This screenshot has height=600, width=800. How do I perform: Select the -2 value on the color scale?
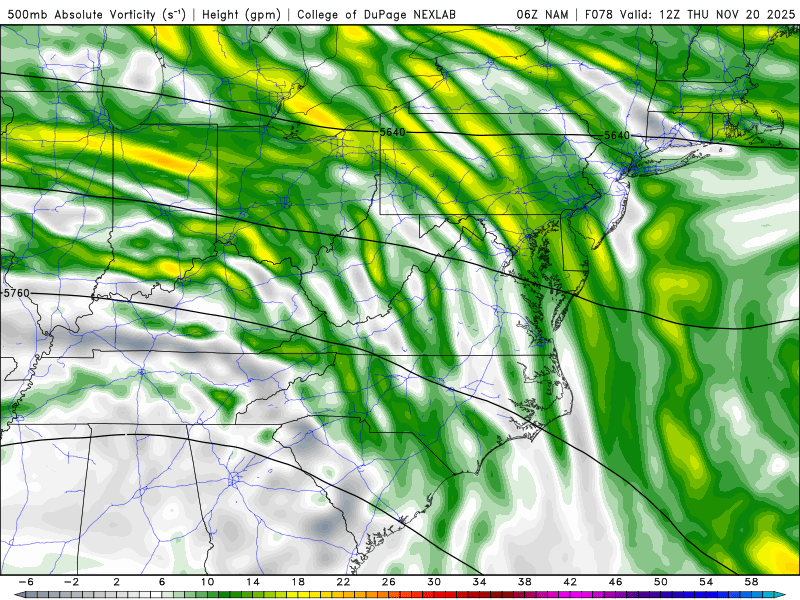point(71,582)
